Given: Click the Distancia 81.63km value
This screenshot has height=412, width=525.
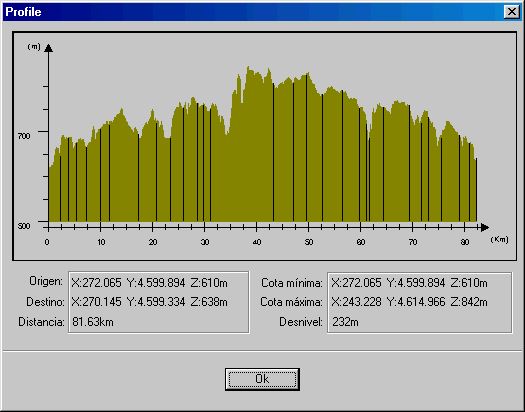Looking at the screenshot, I should coord(93,322).
